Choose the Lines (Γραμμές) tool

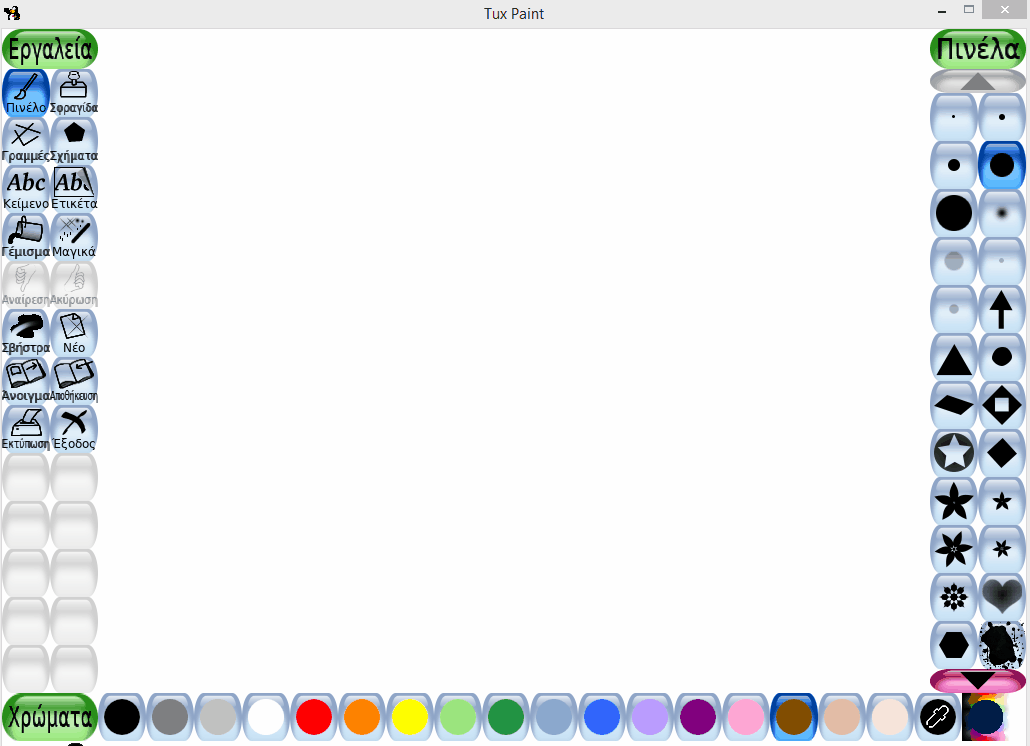[x=26, y=140]
